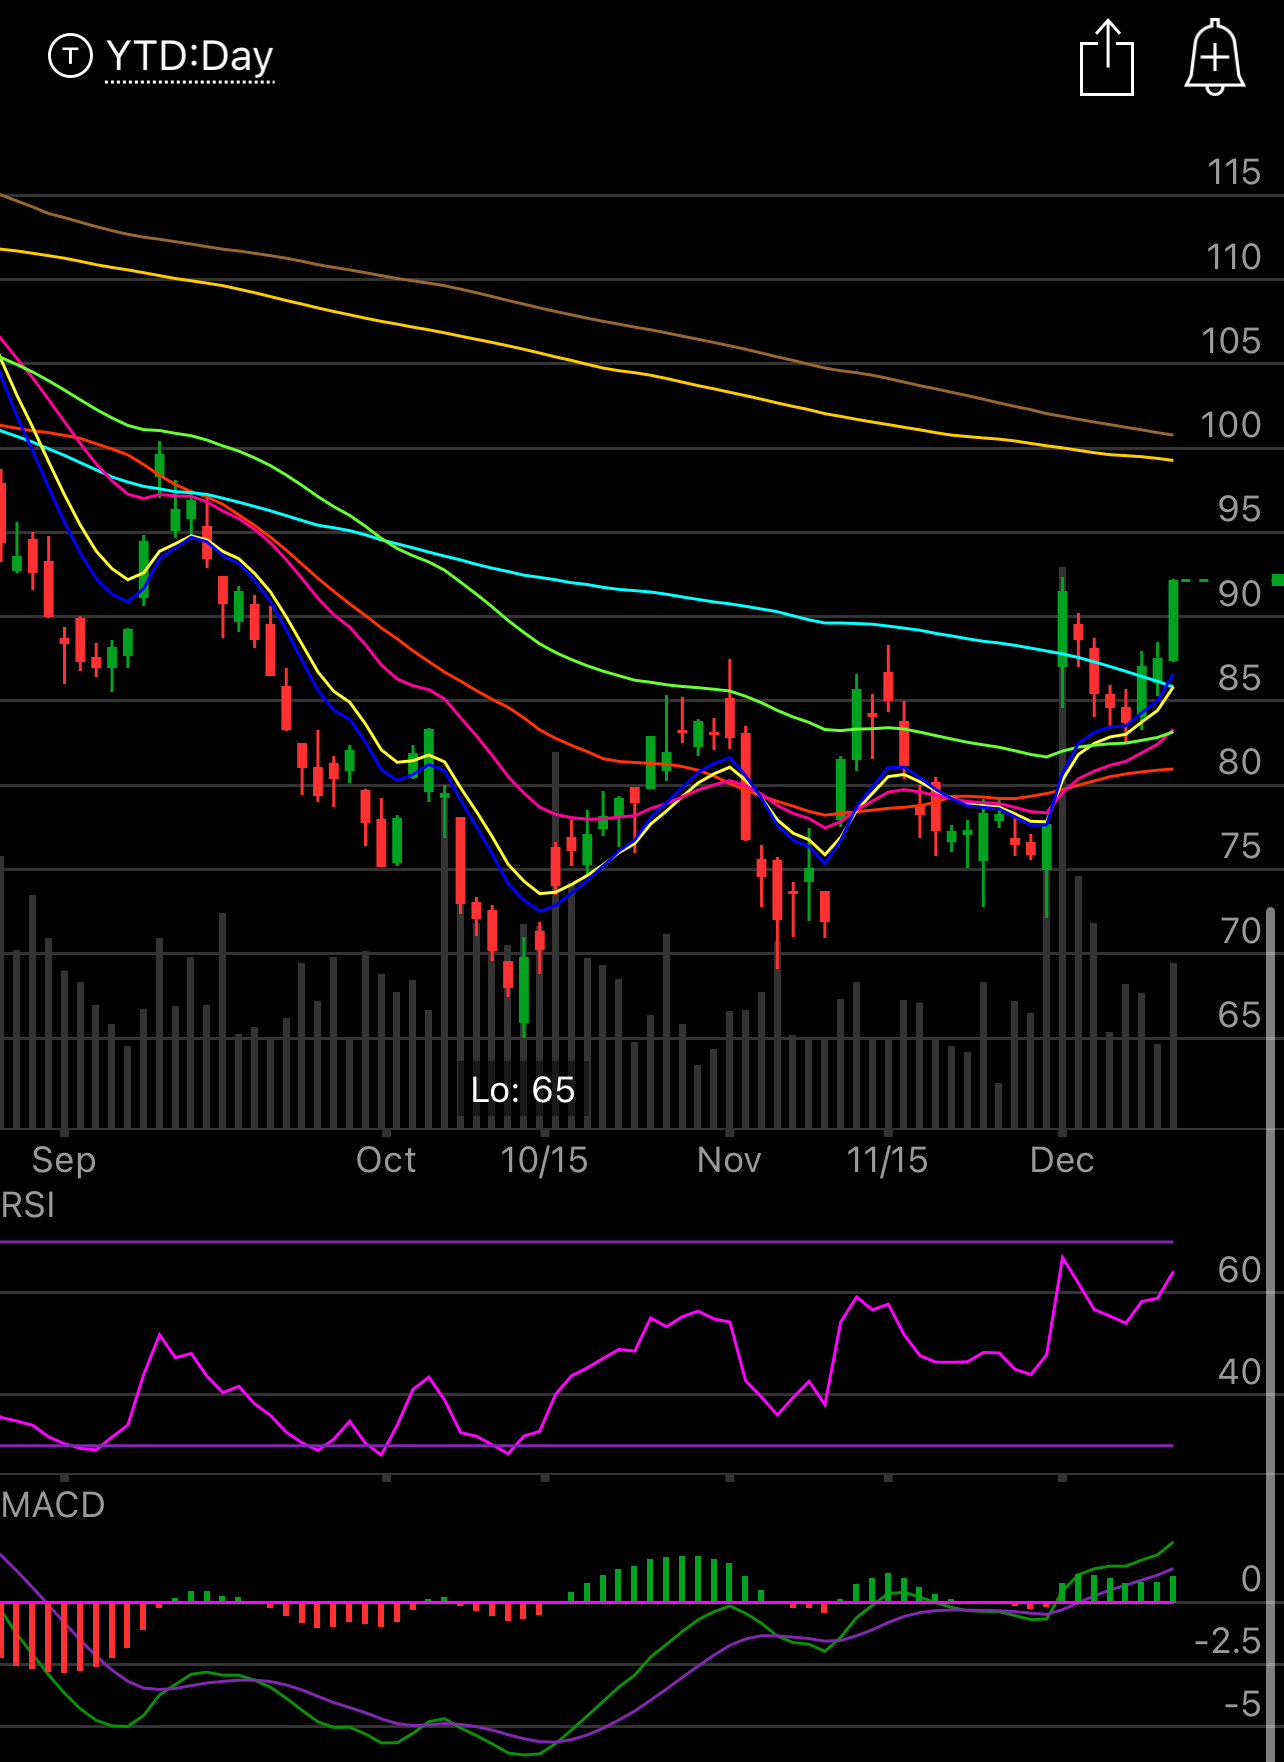
Task: Tap the 110 price axis label
Action: 1234,257
